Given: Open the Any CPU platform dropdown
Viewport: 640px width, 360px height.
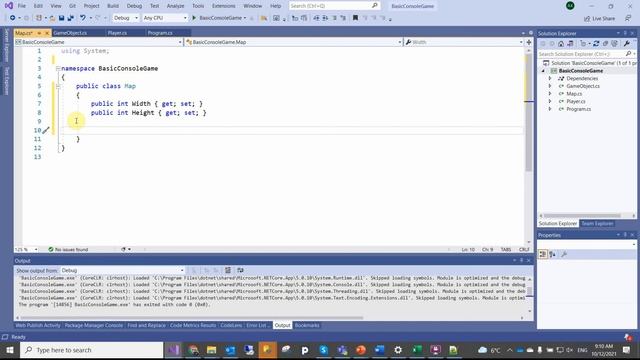Looking at the screenshot, I should pos(165,18).
